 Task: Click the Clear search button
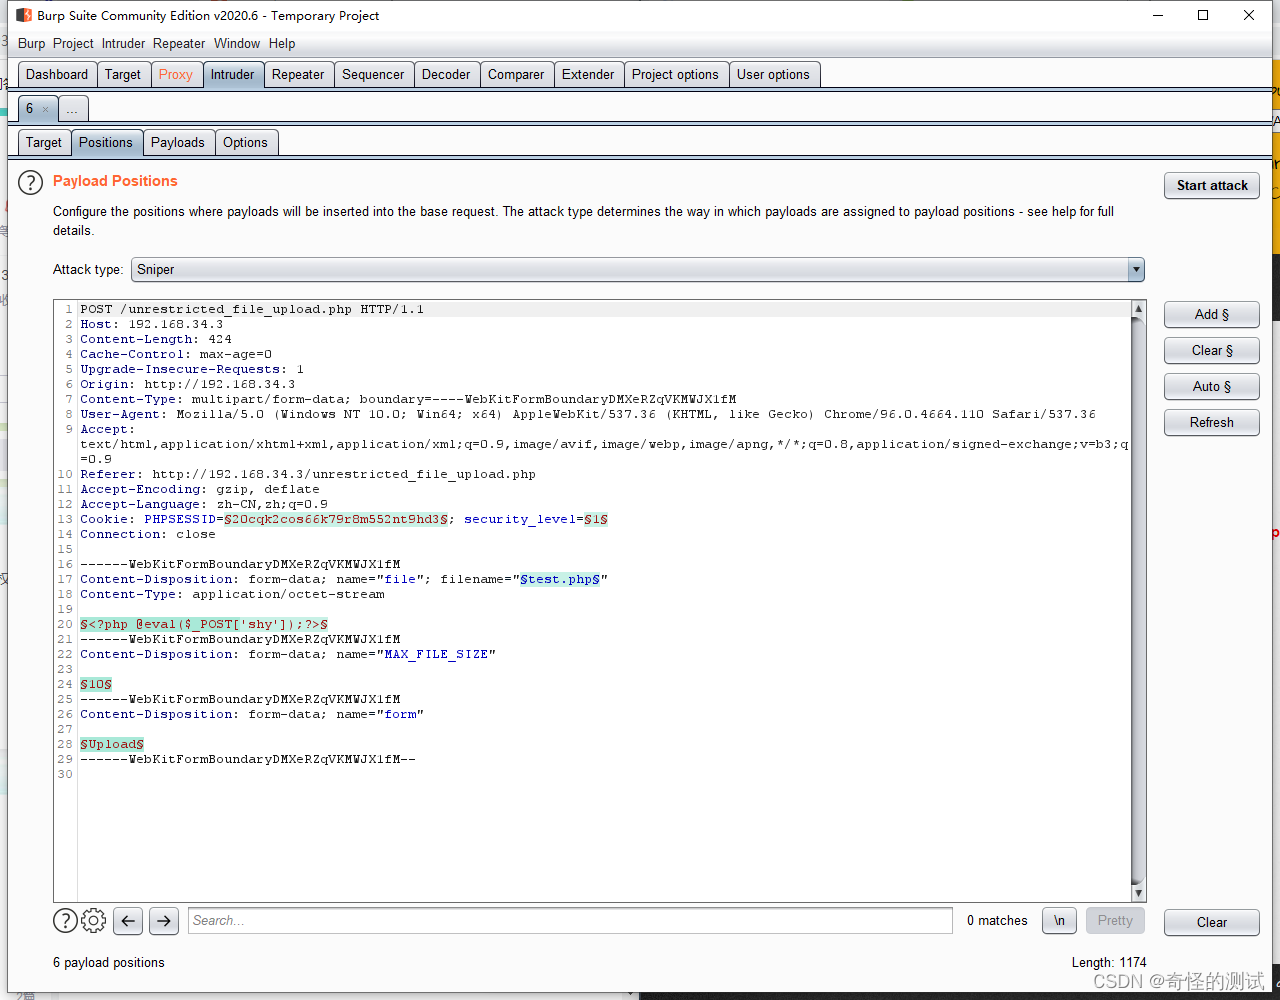coord(1212,922)
